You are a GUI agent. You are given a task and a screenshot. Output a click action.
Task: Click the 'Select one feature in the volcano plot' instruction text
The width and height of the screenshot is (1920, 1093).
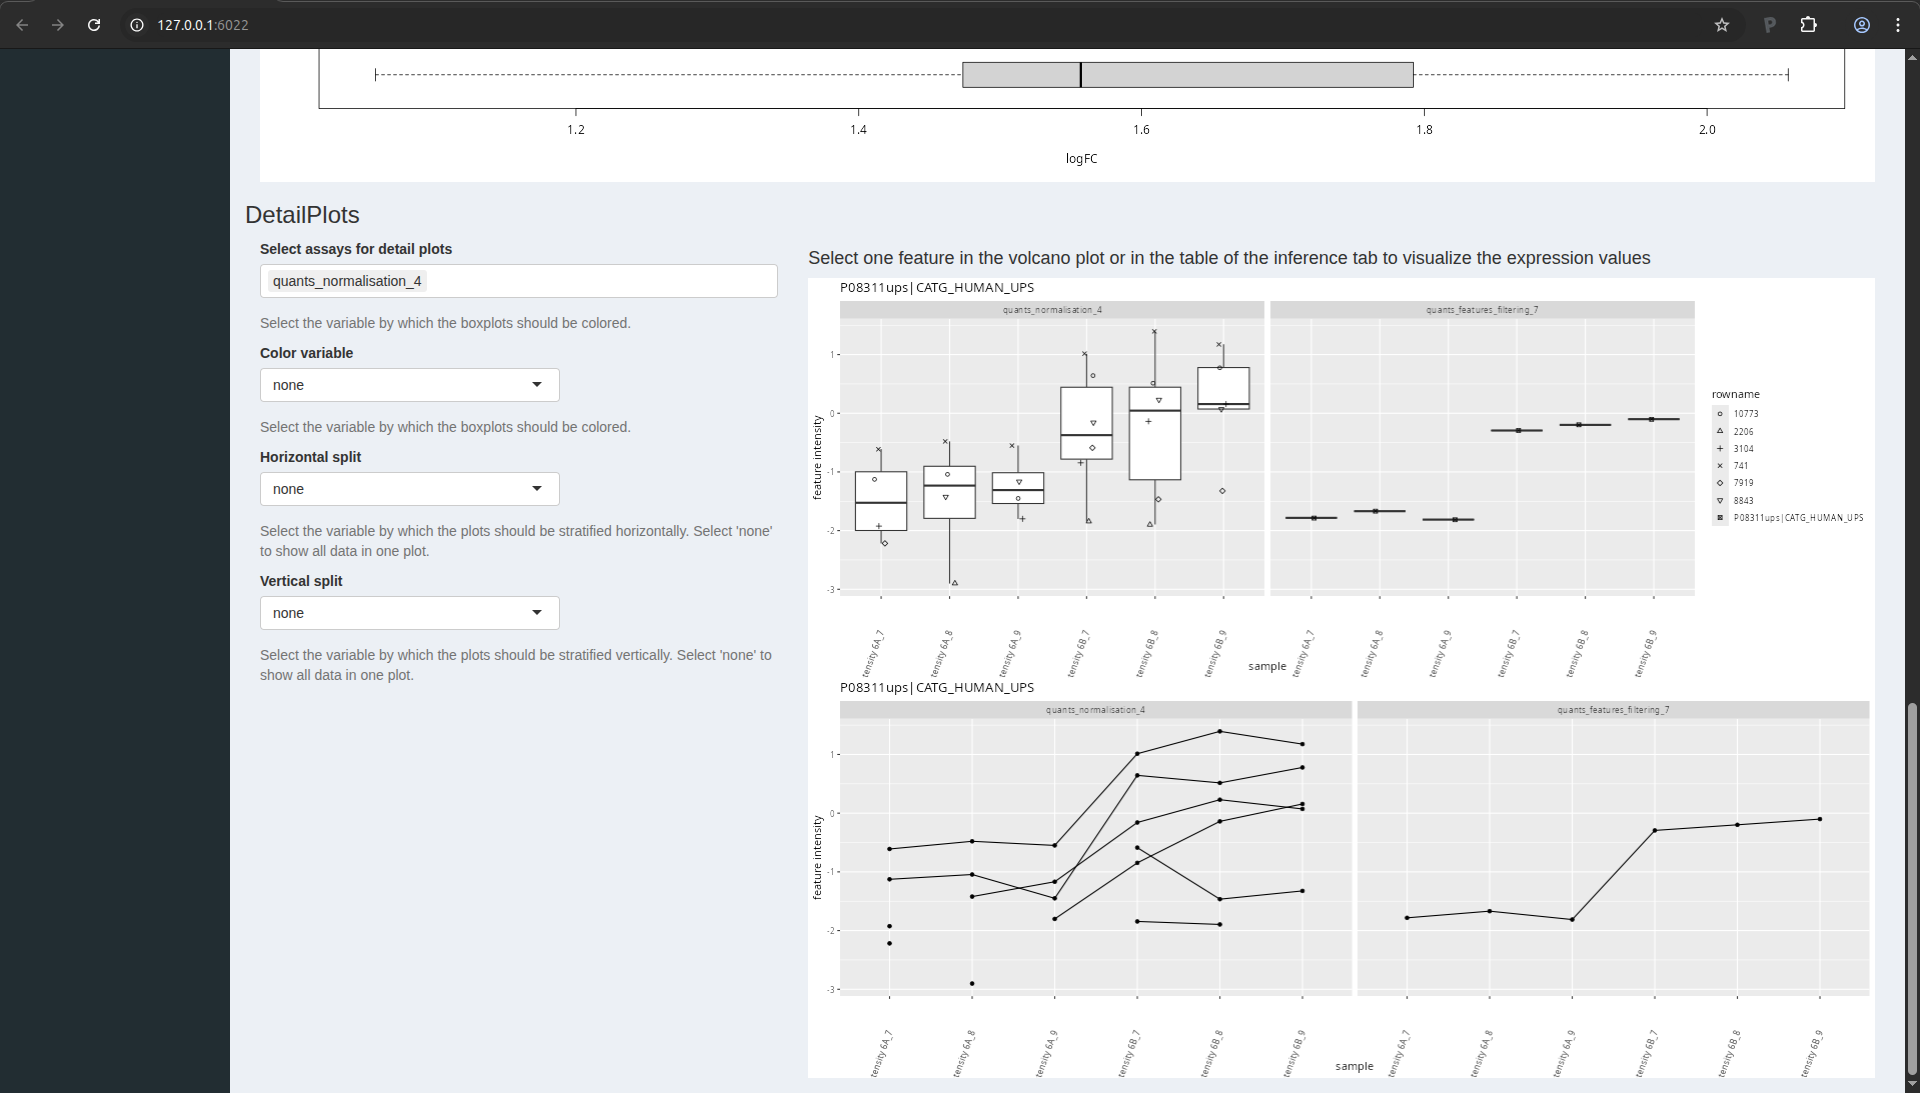[x=1229, y=258]
